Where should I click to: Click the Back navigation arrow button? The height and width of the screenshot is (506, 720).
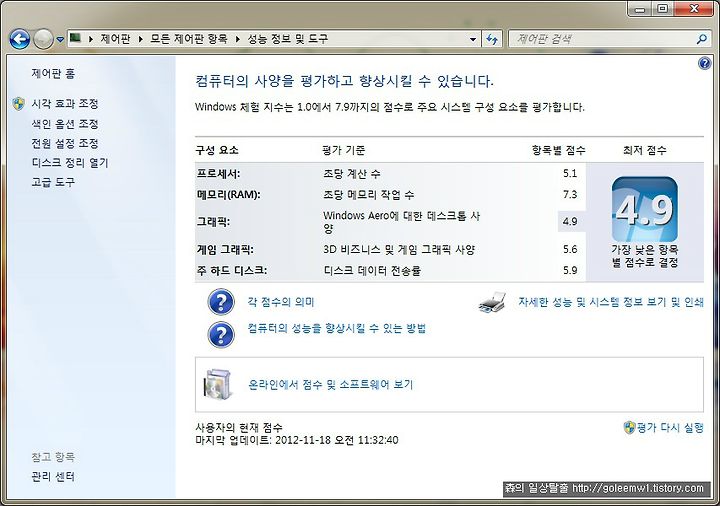20,39
